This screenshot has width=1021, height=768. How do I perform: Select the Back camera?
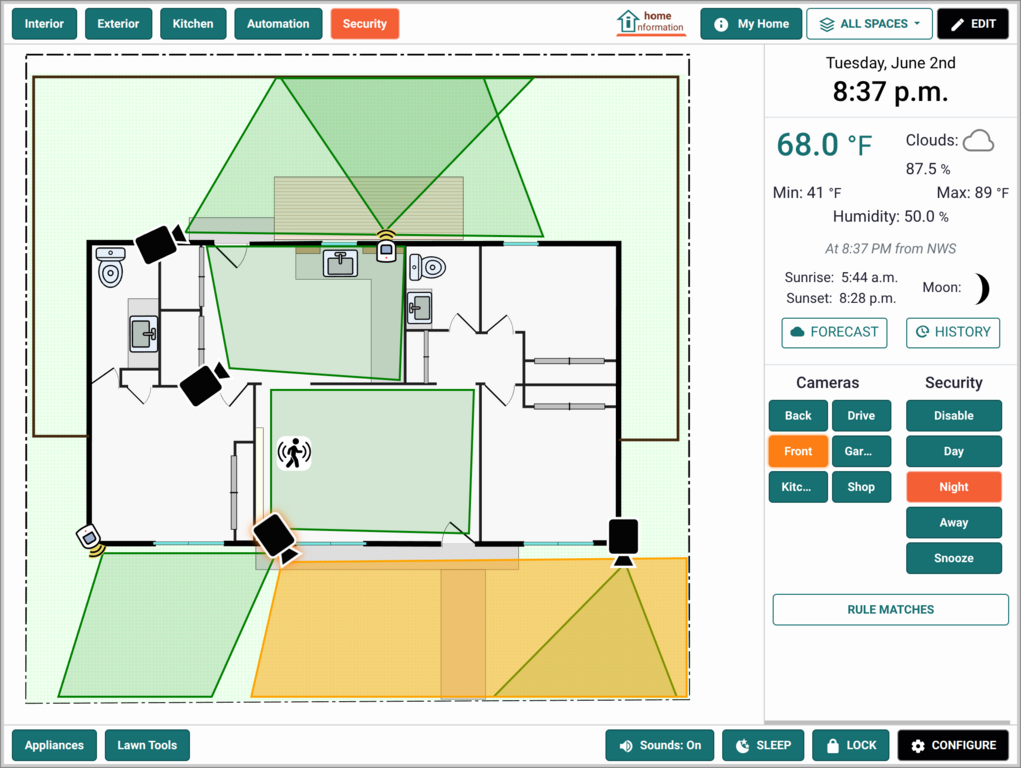(798, 416)
